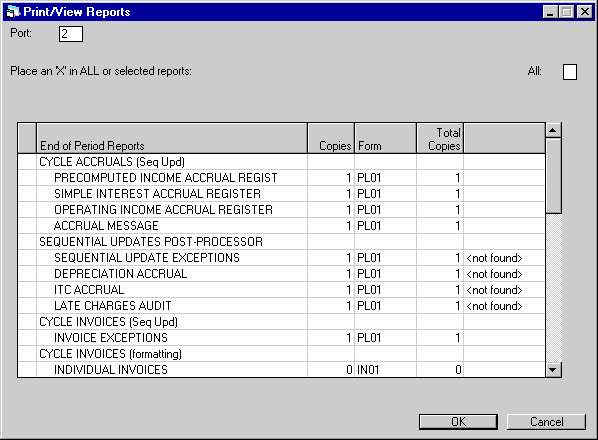Select the LATE CHARGES AUDIT report row
Image resolution: width=598 pixels, height=440 pixels.
(x=281, y=306)
